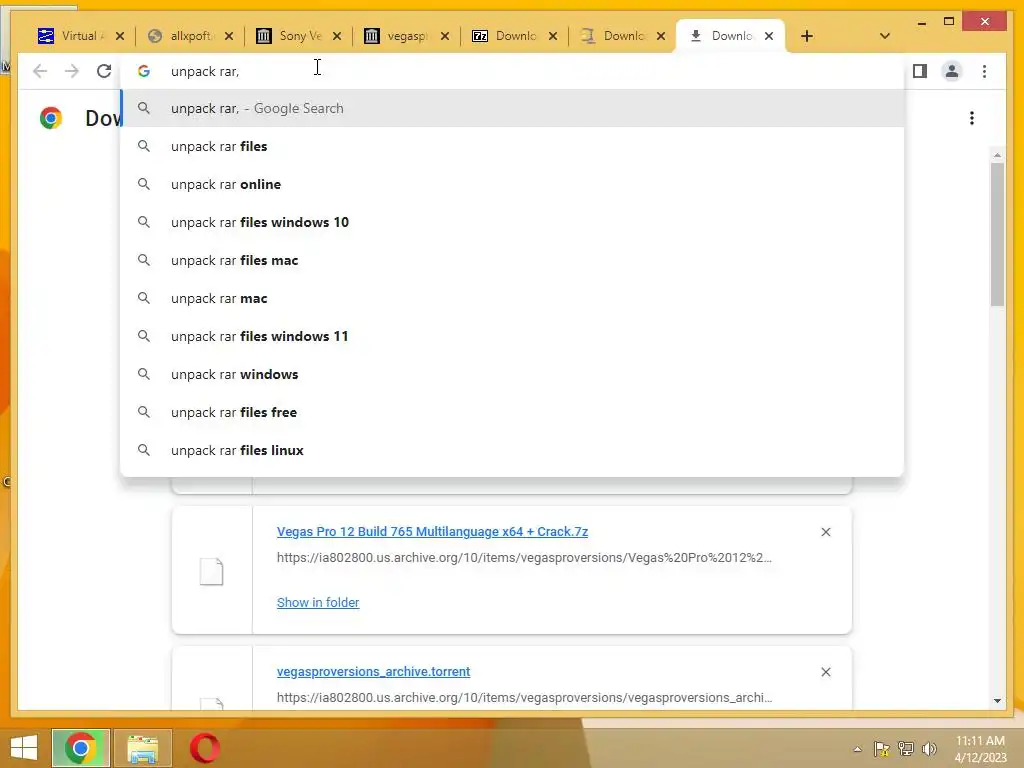The image size is (1024, 768).
Task: Select suggestion 'unpack rar mac'
Action: (x=513, y=298)
